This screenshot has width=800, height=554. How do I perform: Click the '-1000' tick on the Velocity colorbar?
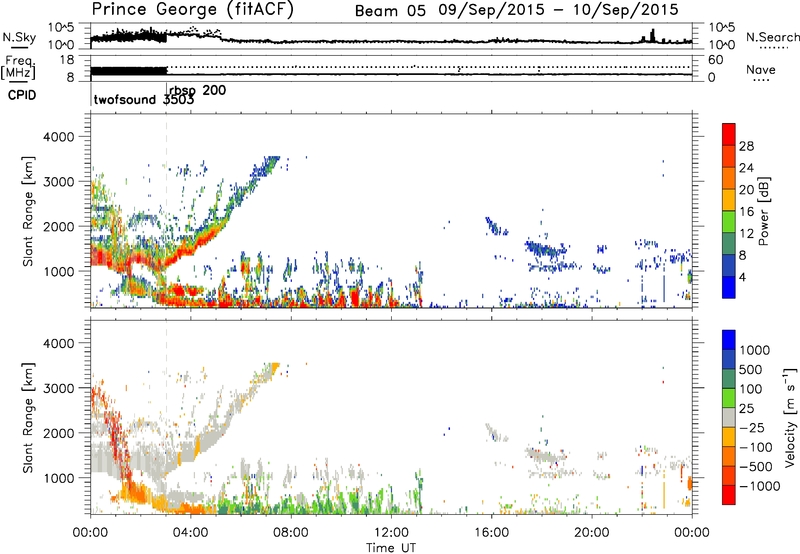[x=759, y=486]
